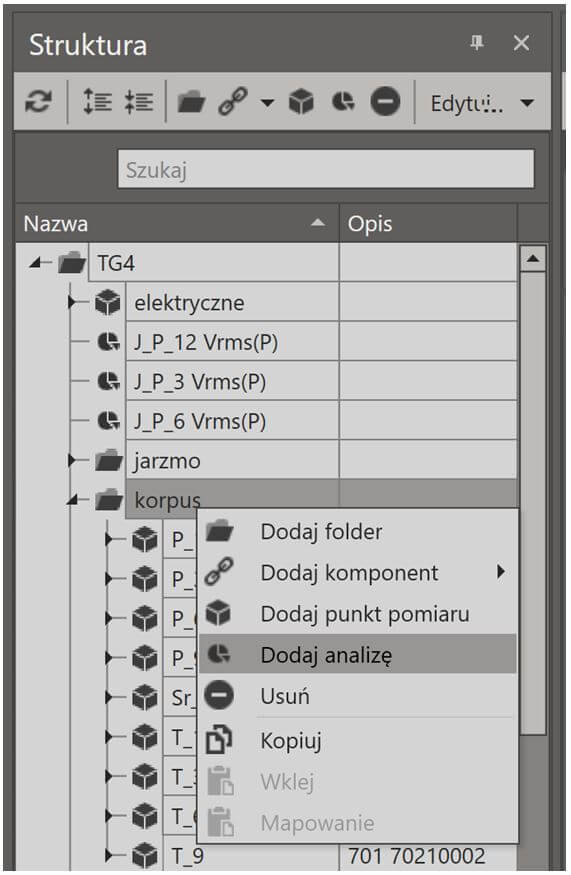Open dropdown arrow next to chain link icon
Image resolution: width=571 pixels, height=875 pixels.
click(x=268, y=103)
